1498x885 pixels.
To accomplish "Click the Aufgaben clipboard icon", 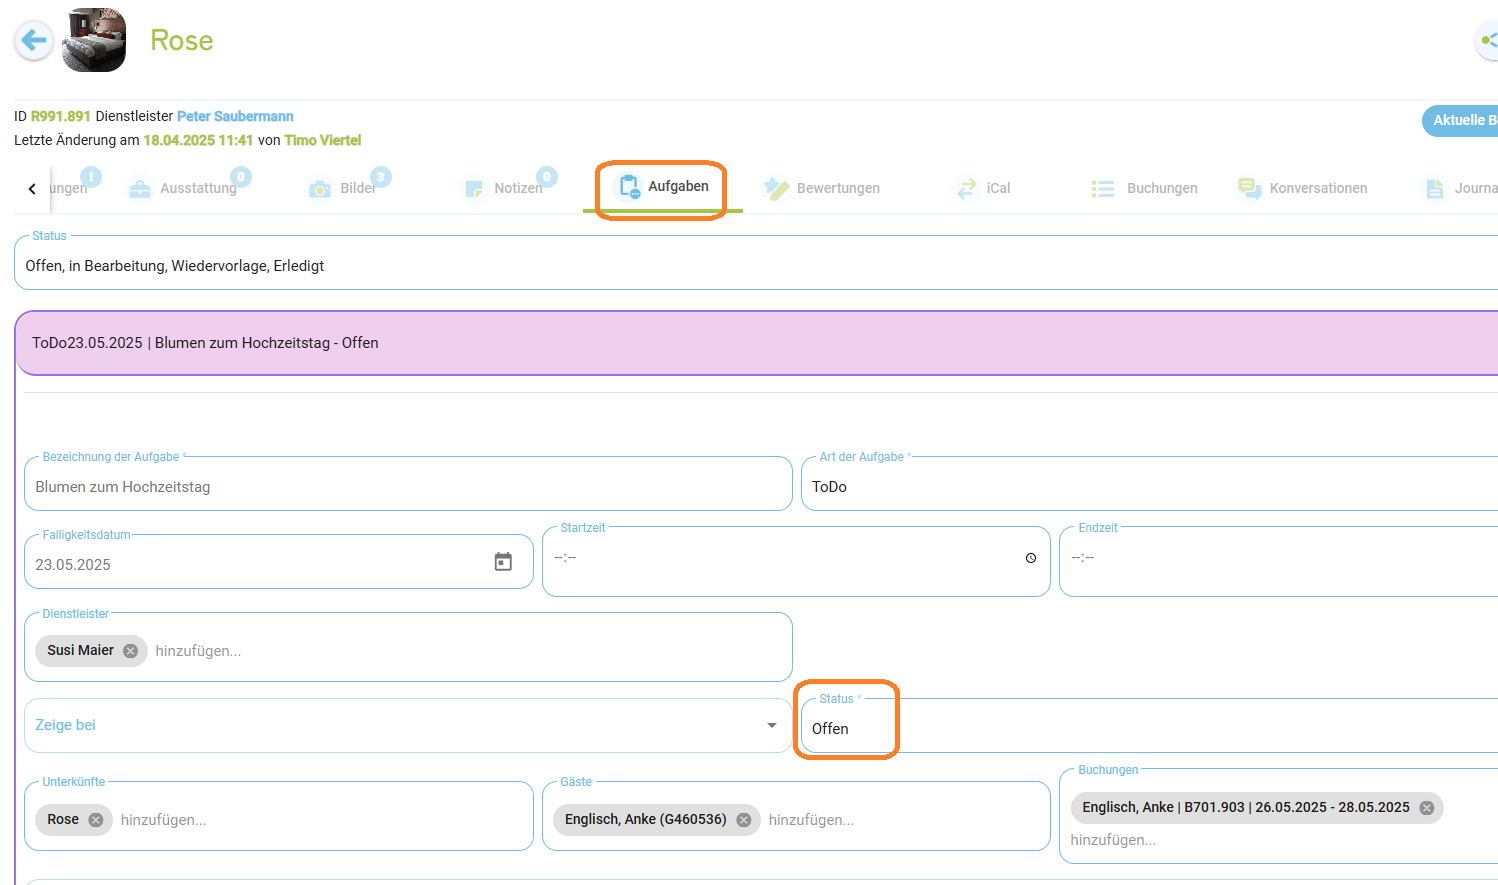I will click(x=629, y=187).
